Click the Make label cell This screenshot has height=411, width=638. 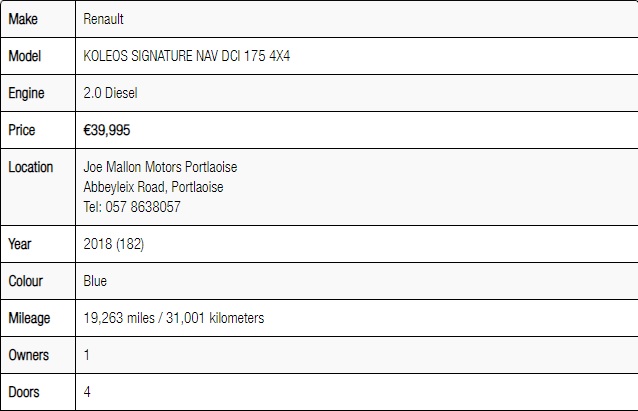pyautogui.click(x=38, y=19)
